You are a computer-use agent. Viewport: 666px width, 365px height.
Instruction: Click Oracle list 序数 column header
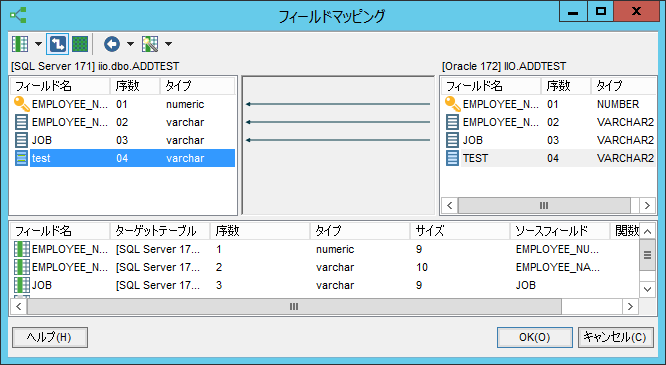pyautogui.click(x=566, y=86)
